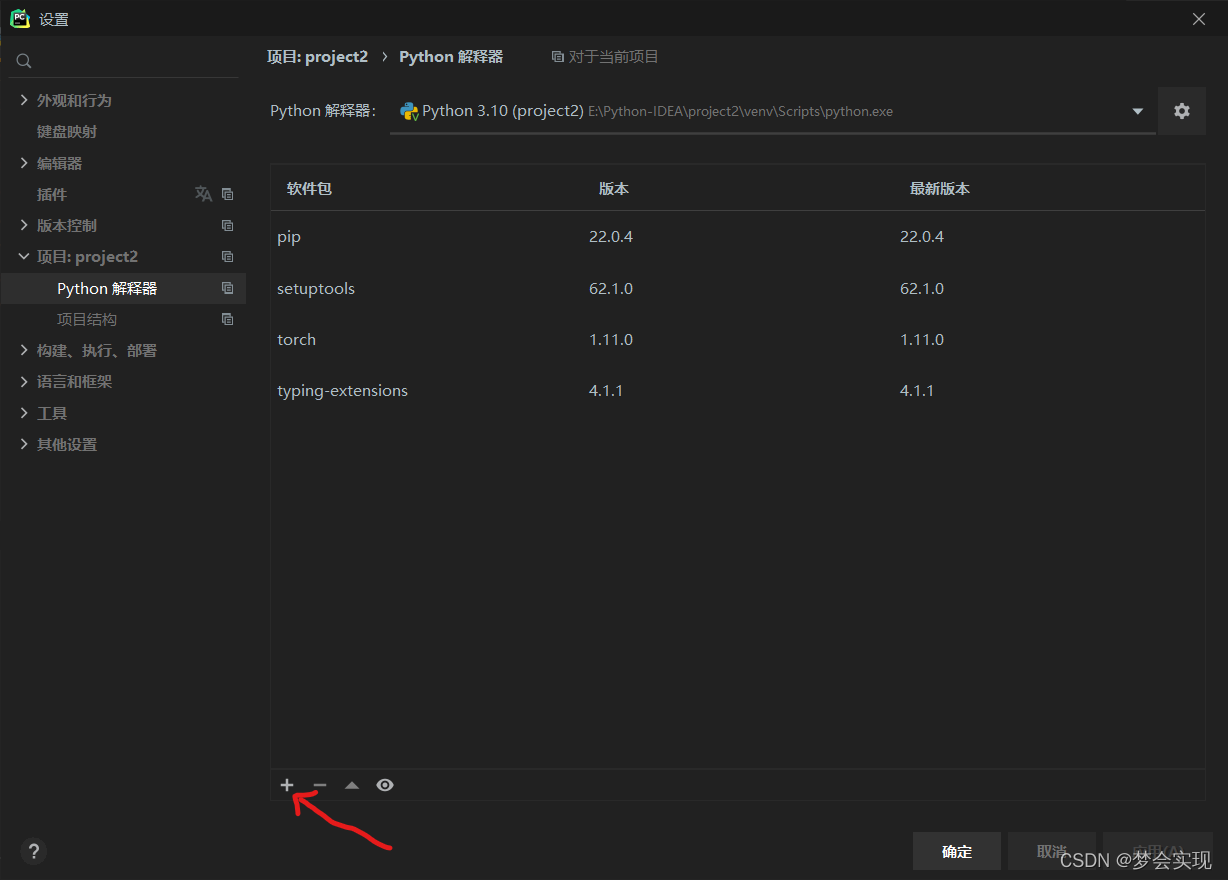Click the help question mark icon
Viewport: 1228px width, 880px height.
pos(33,851)
